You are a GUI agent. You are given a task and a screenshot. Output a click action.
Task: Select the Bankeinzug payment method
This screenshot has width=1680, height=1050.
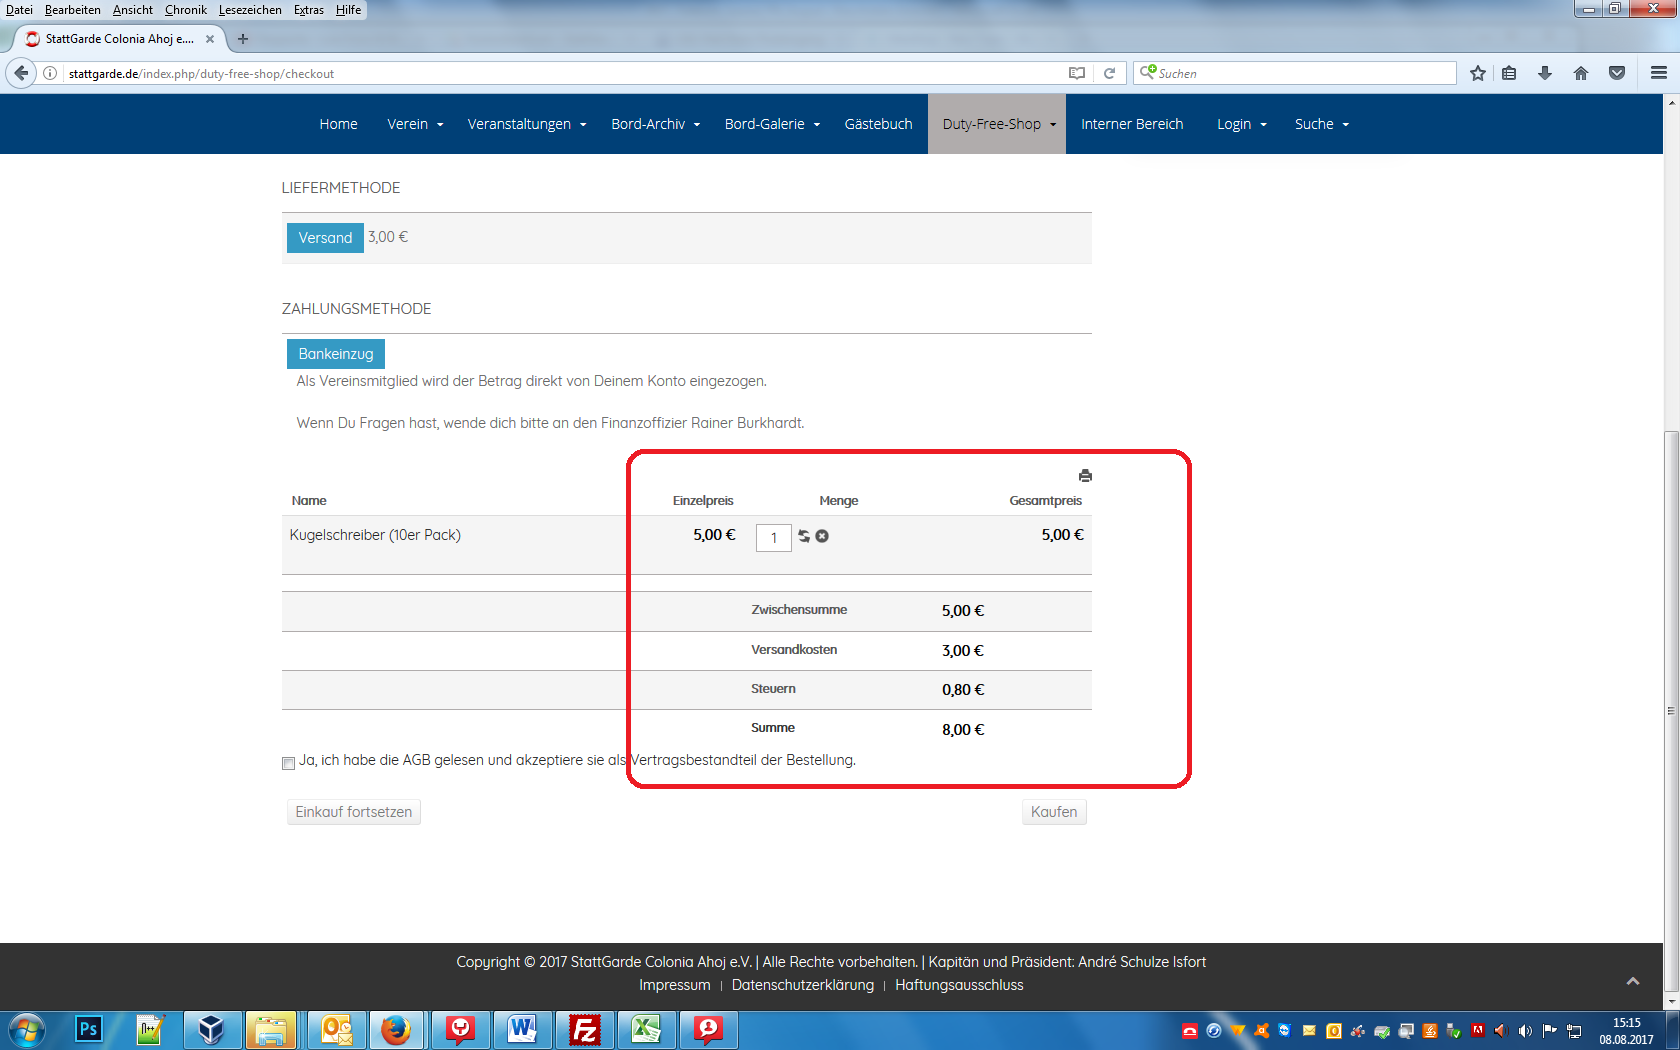pyautogui.click(x=336, y=354)
